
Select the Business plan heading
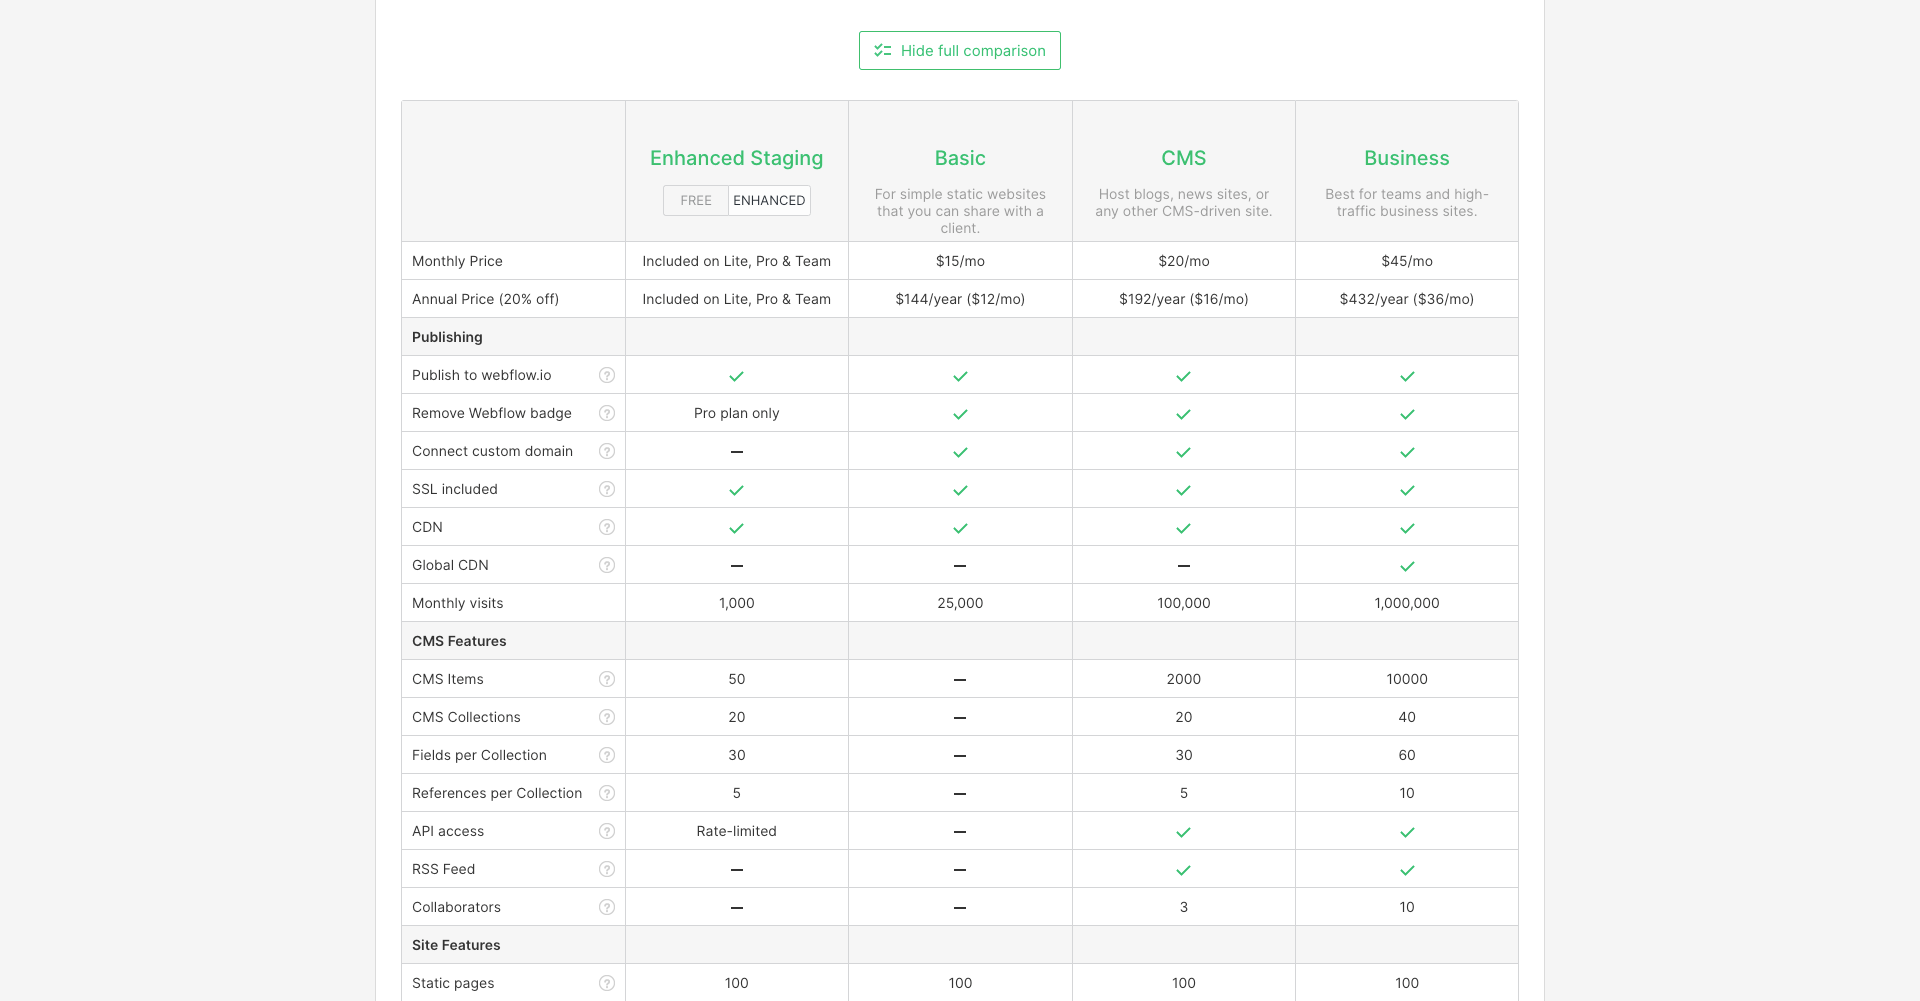[1406, 158]
